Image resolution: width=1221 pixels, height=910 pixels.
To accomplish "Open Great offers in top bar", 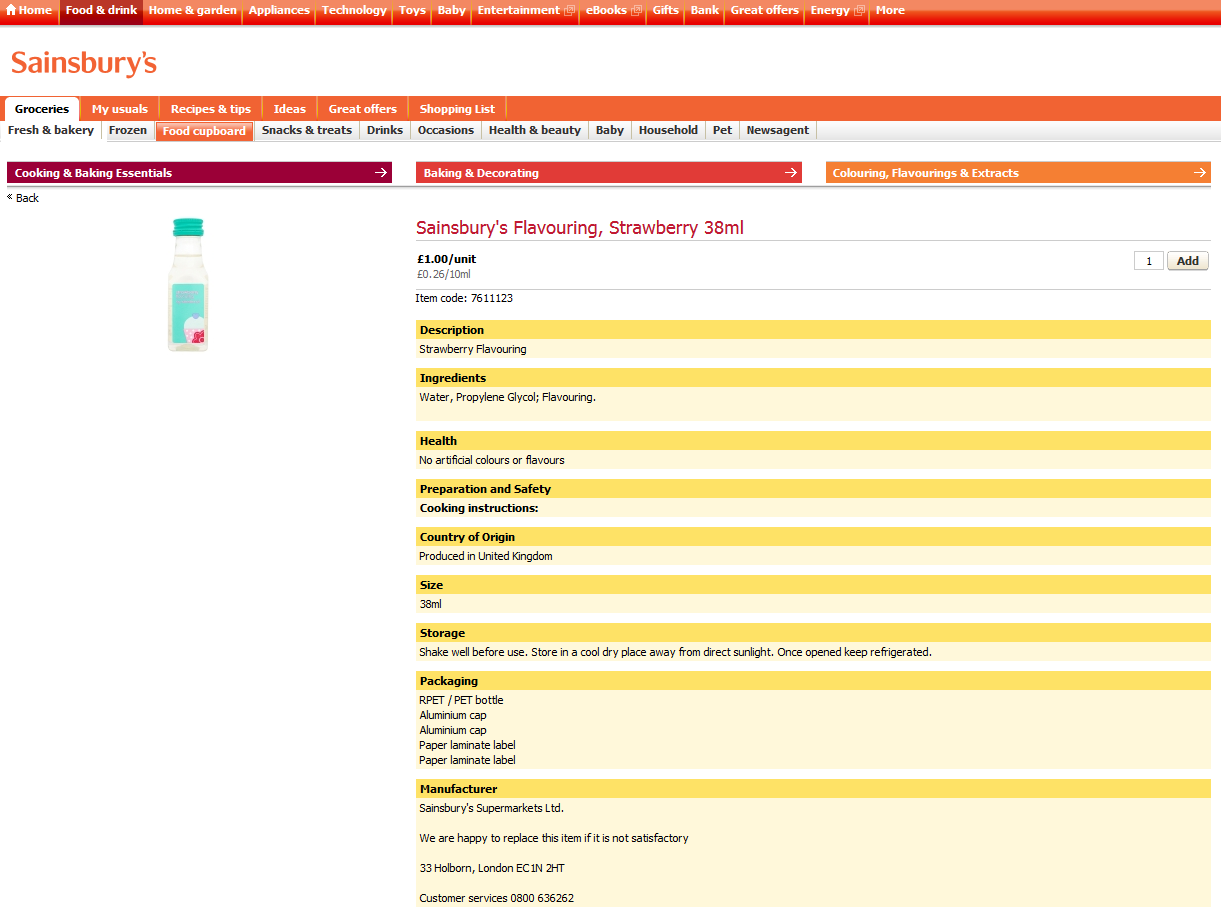I will click(x=765, y=10).
